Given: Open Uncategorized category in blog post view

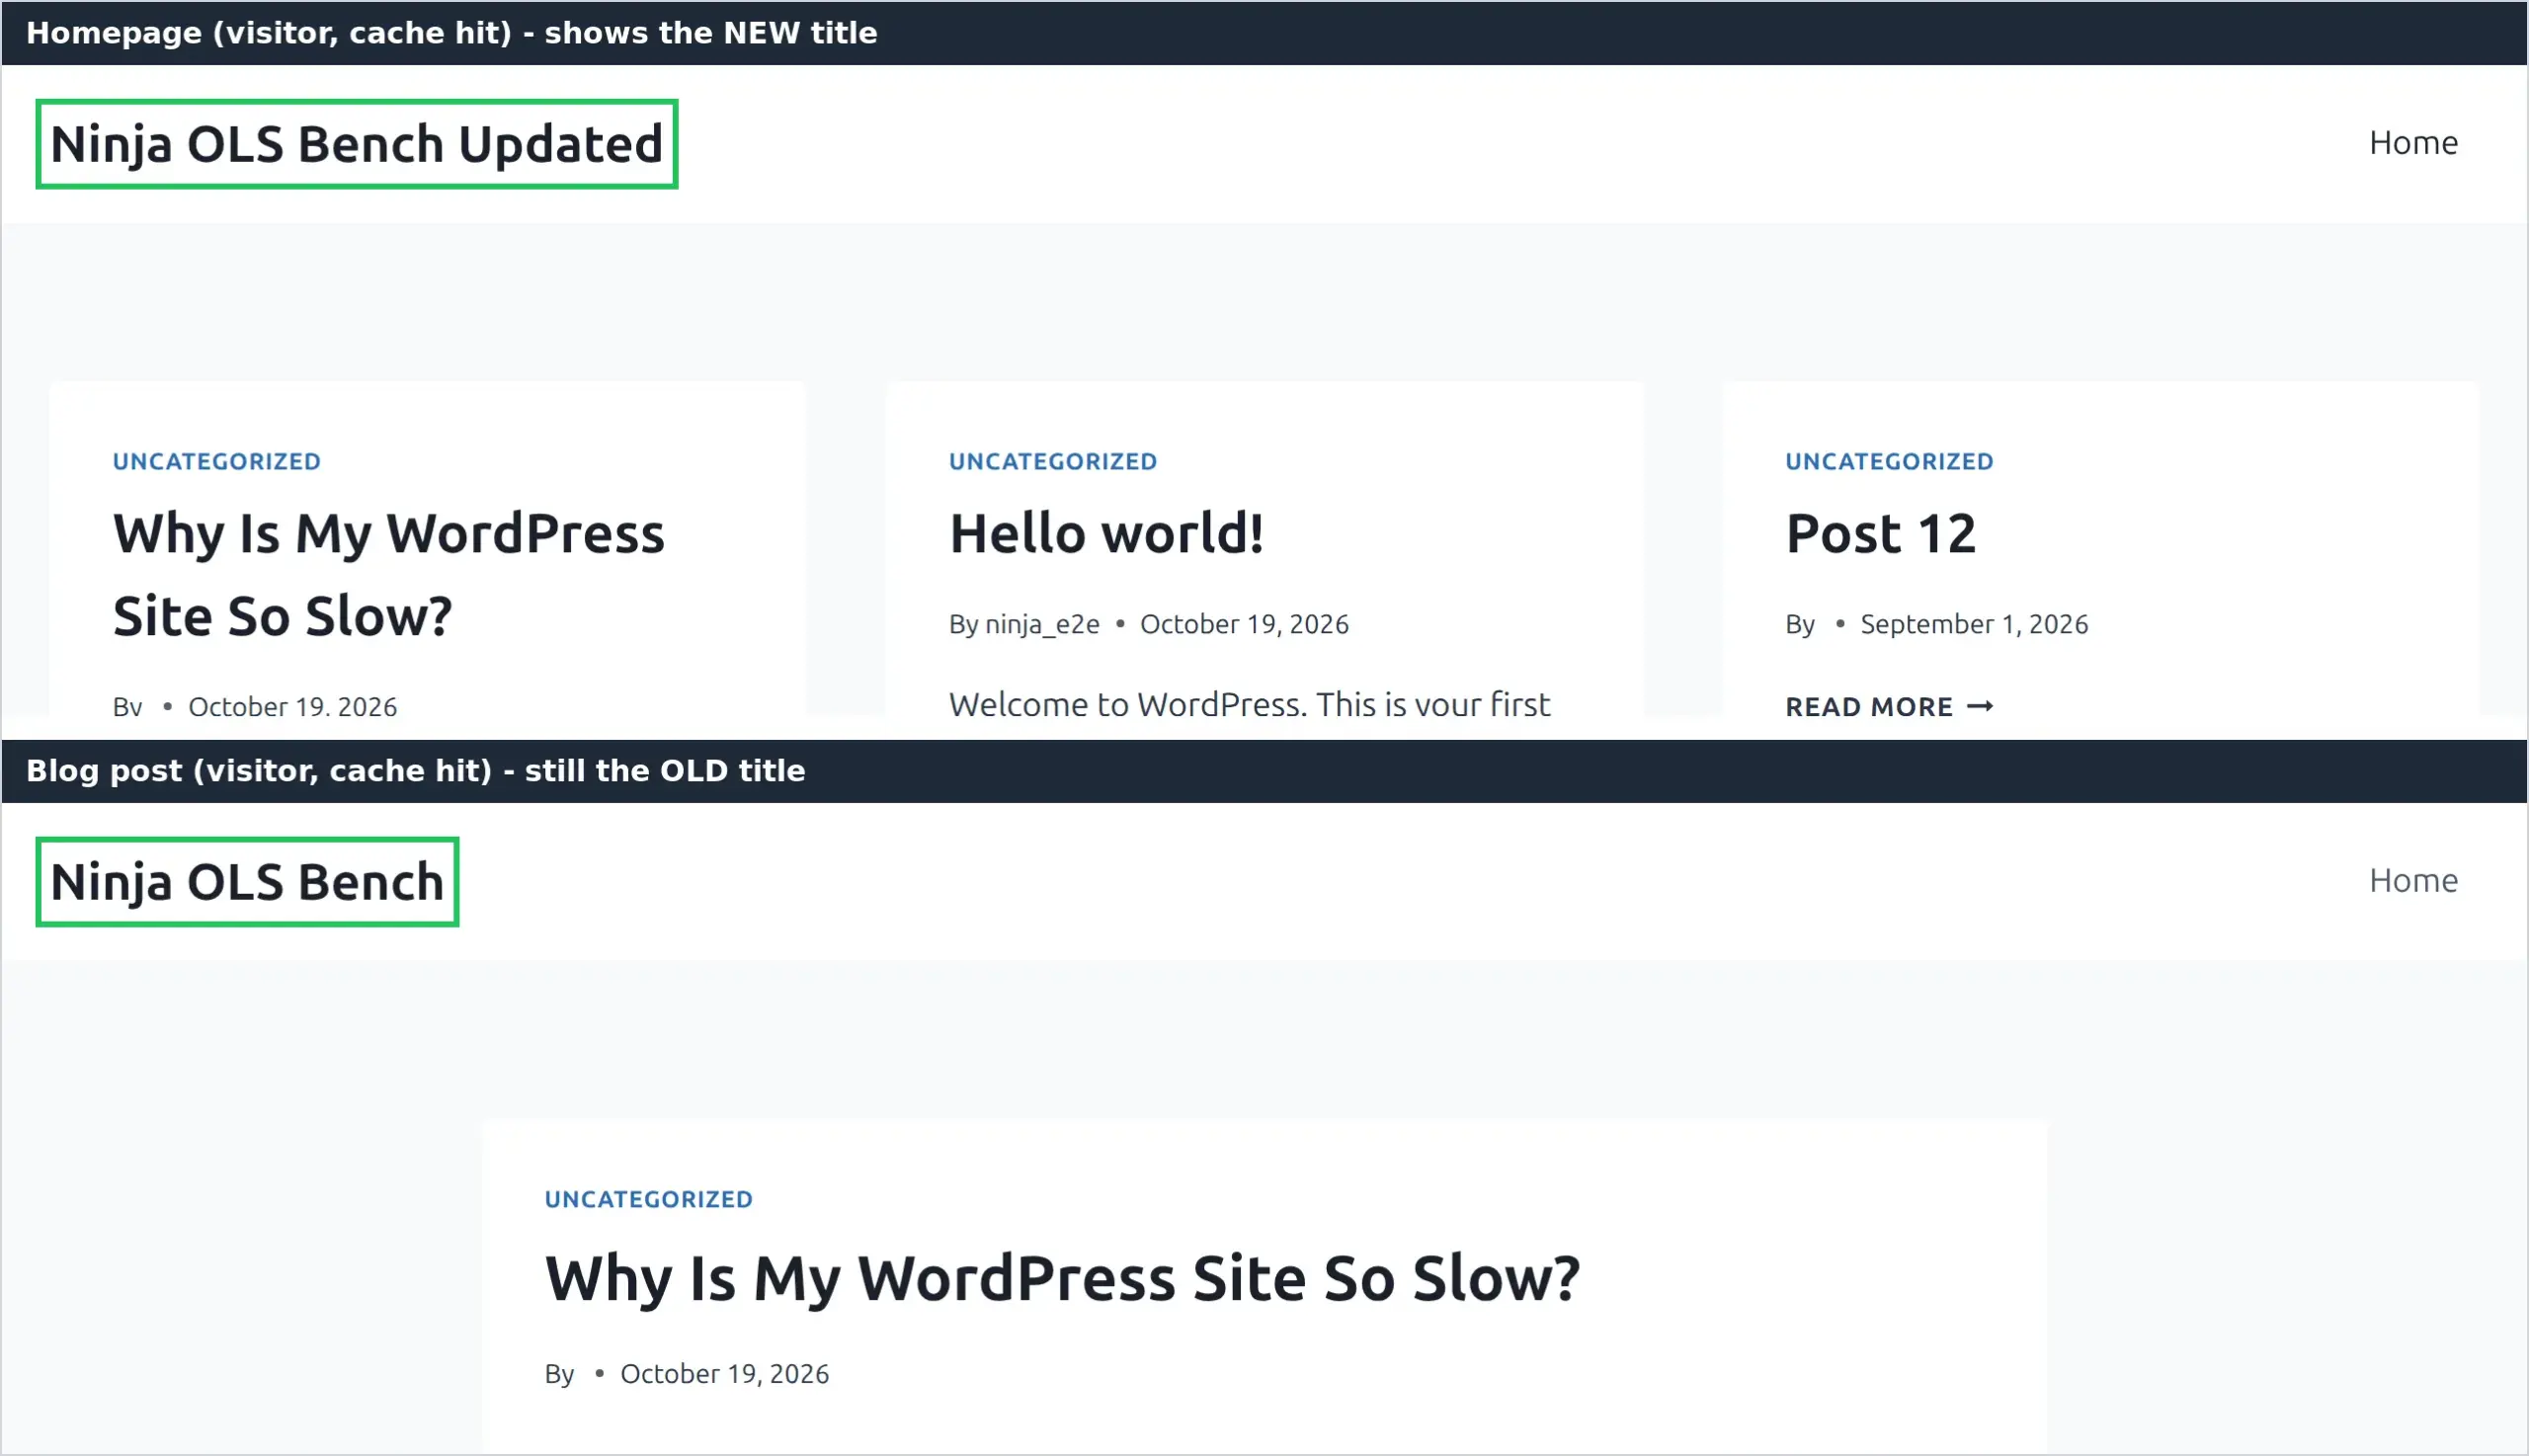Looking at the screenshot, I should click(x=649, y=1199).
